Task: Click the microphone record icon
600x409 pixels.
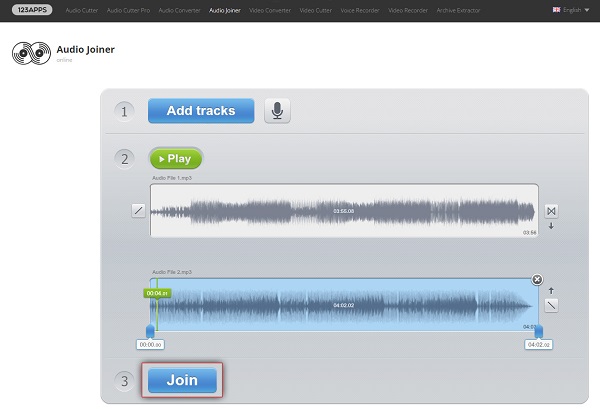Action: point(277,111)
